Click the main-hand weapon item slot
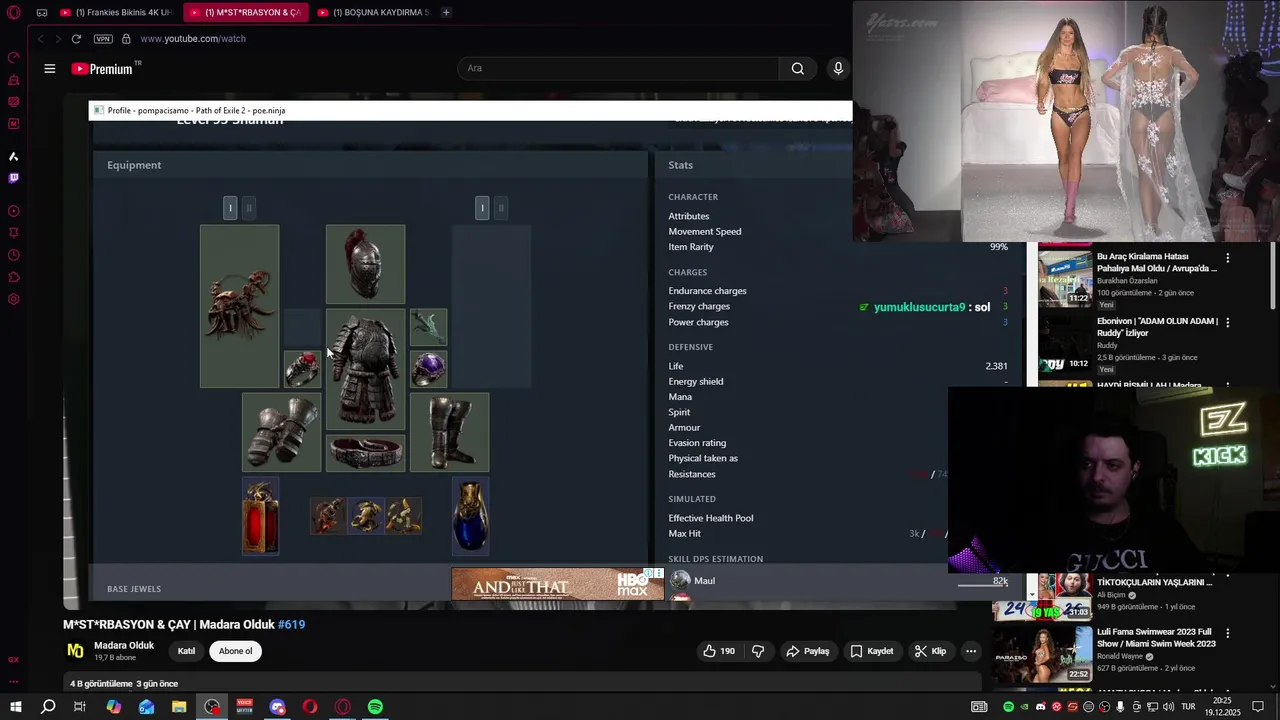This screenshot has width=1280, height=720. pyautogui.click(x=239, y=306)
